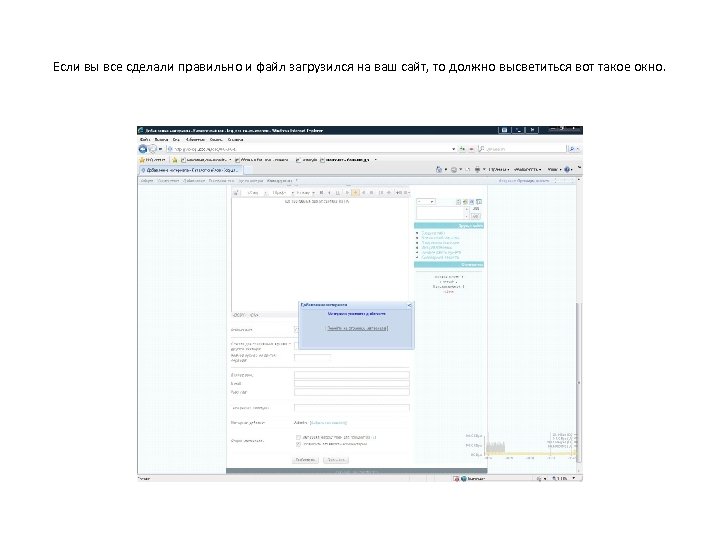Screen dimensions: 720x540
Task: Click the highlighted center align editor icon
Action: pyautogui.click(x=355, y=192)
